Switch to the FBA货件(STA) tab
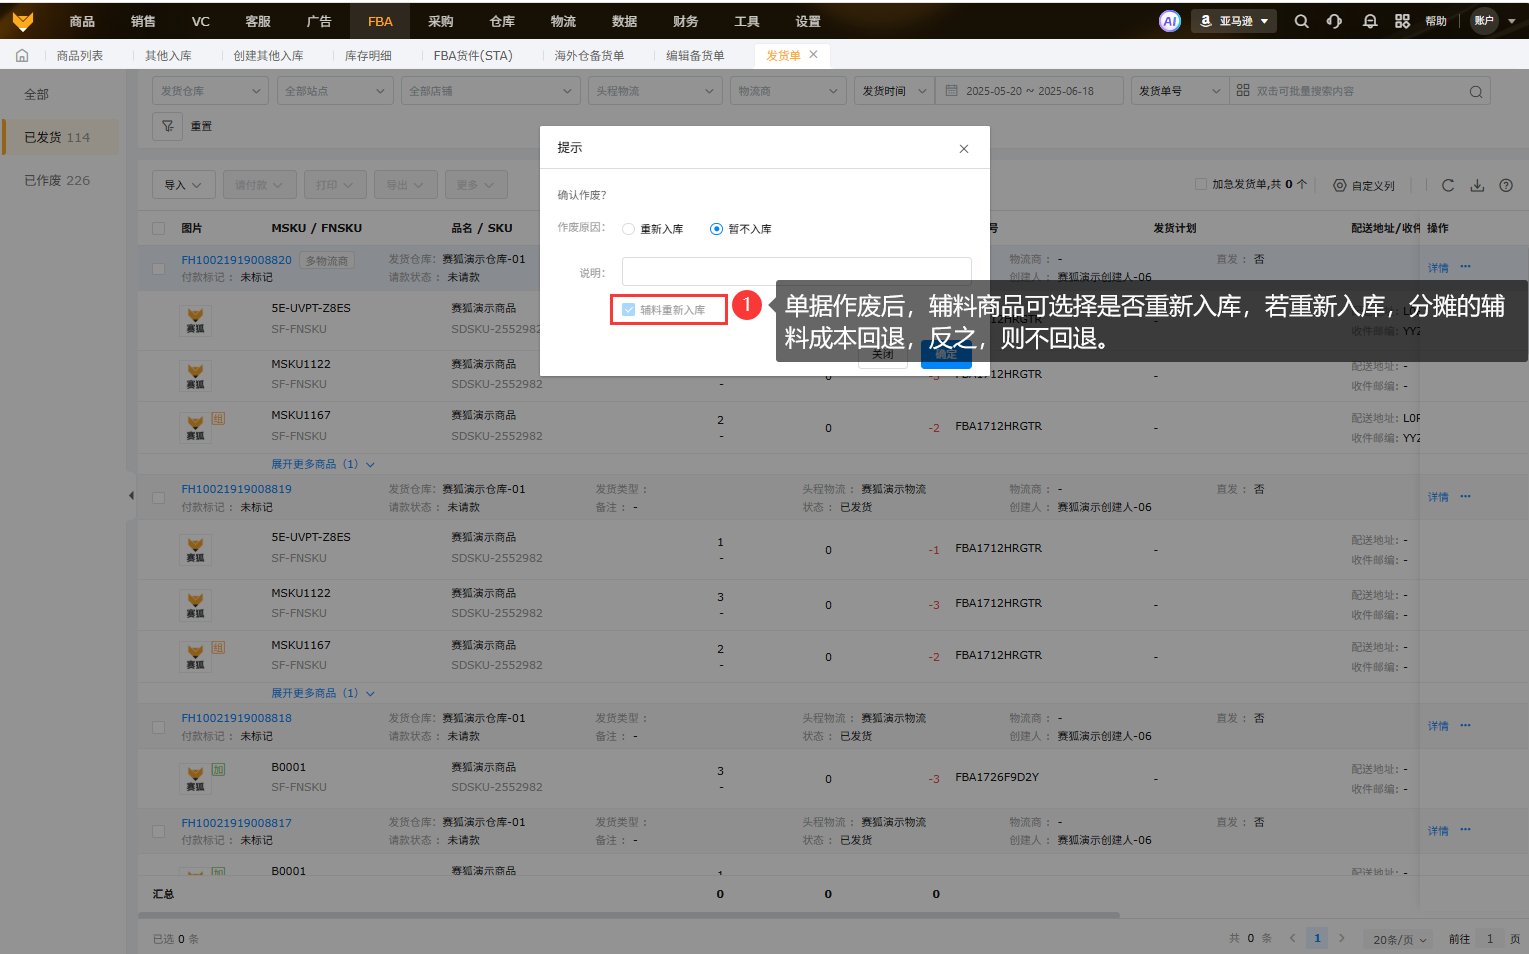The width and height of the screenshot is (1529, 954). [473, 56]
